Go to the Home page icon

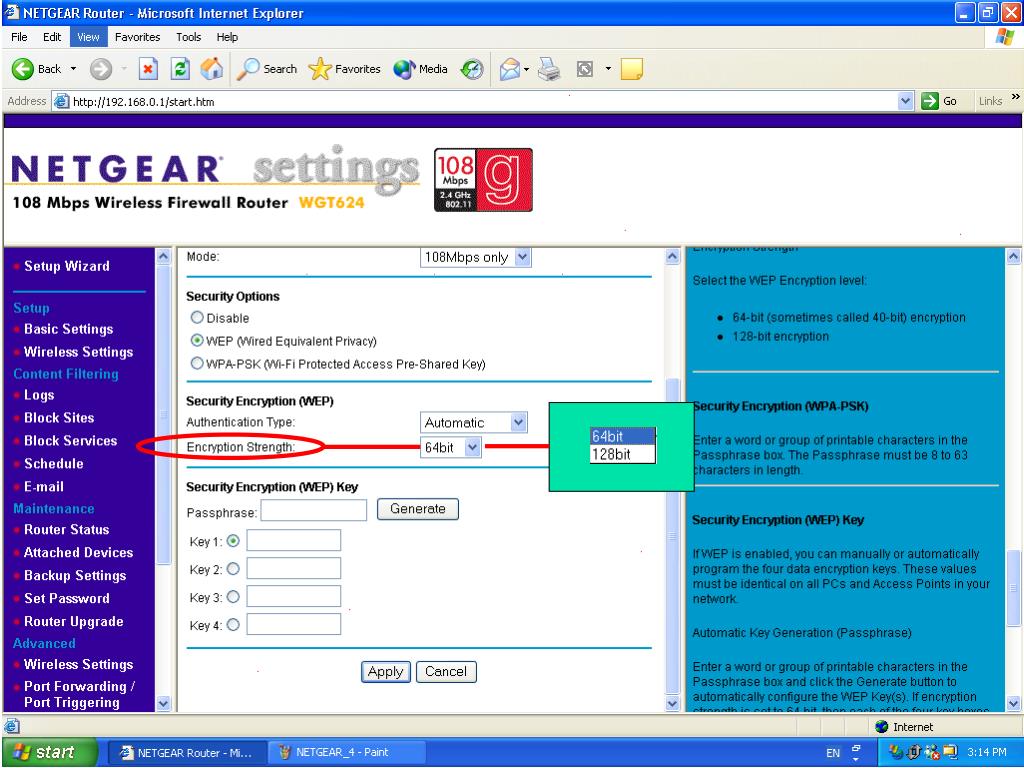pyautogui.click(x=212, y=69)
